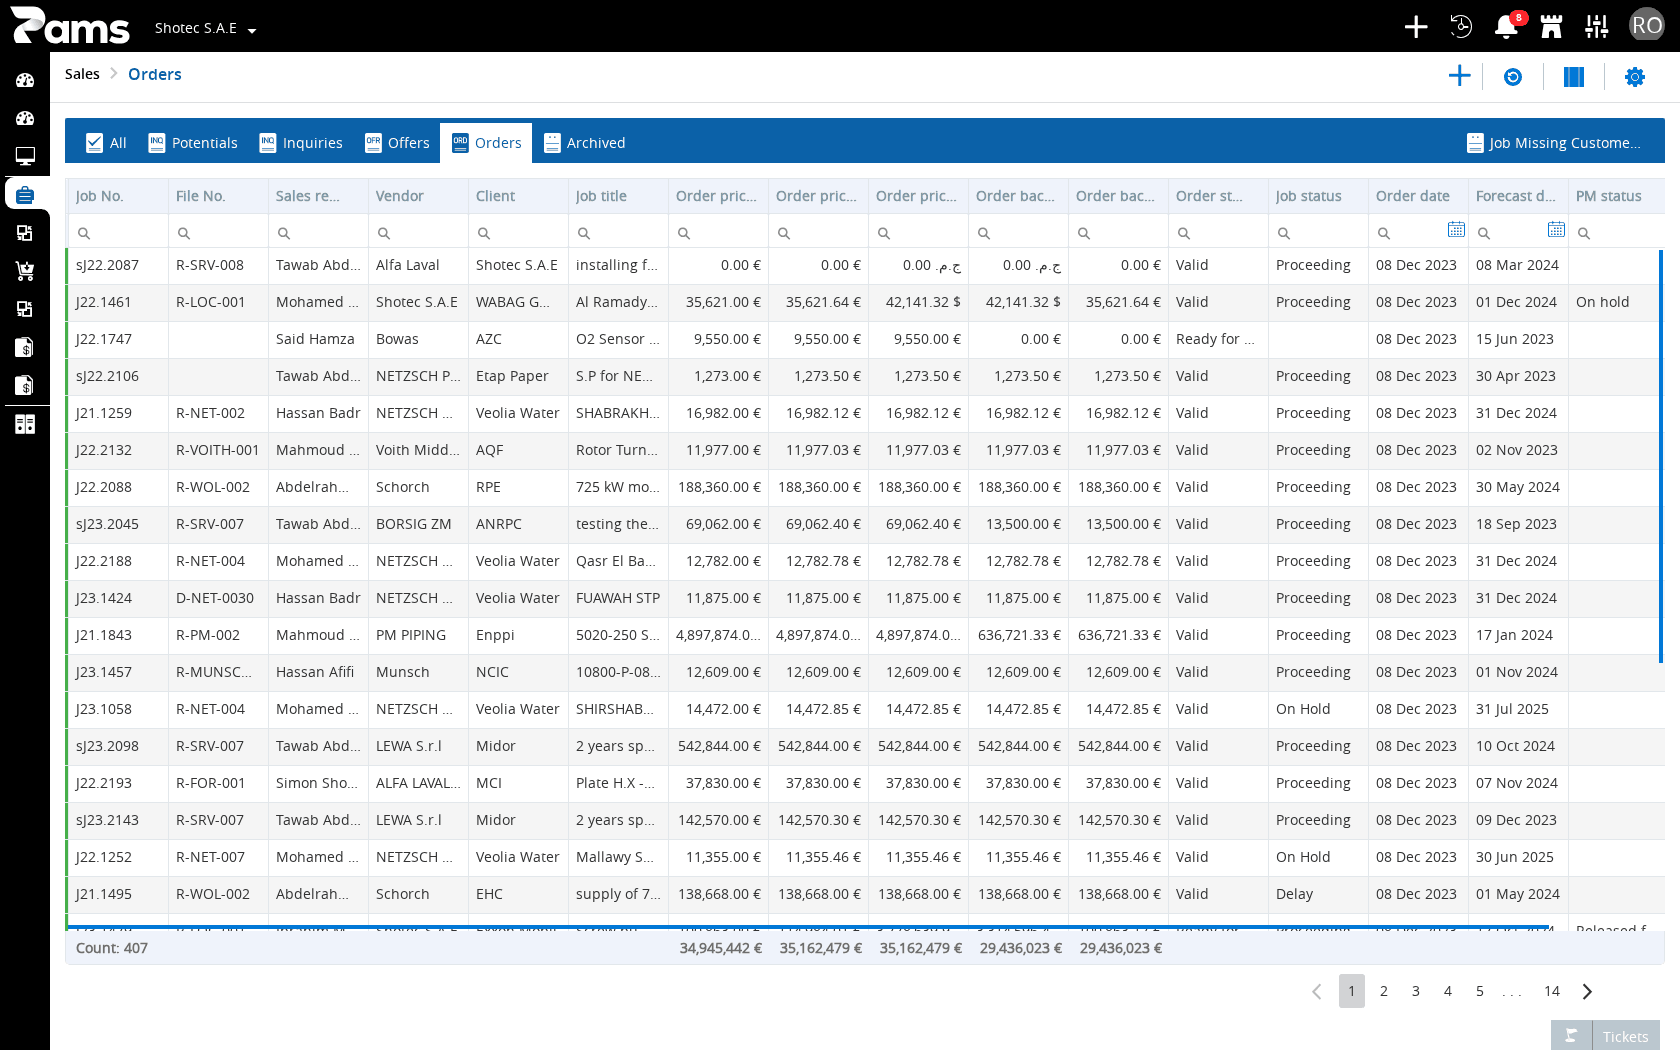Open the second dashboard gauge in the sidebar
The image size is (1680, 1050).
[x=25, y=118]
